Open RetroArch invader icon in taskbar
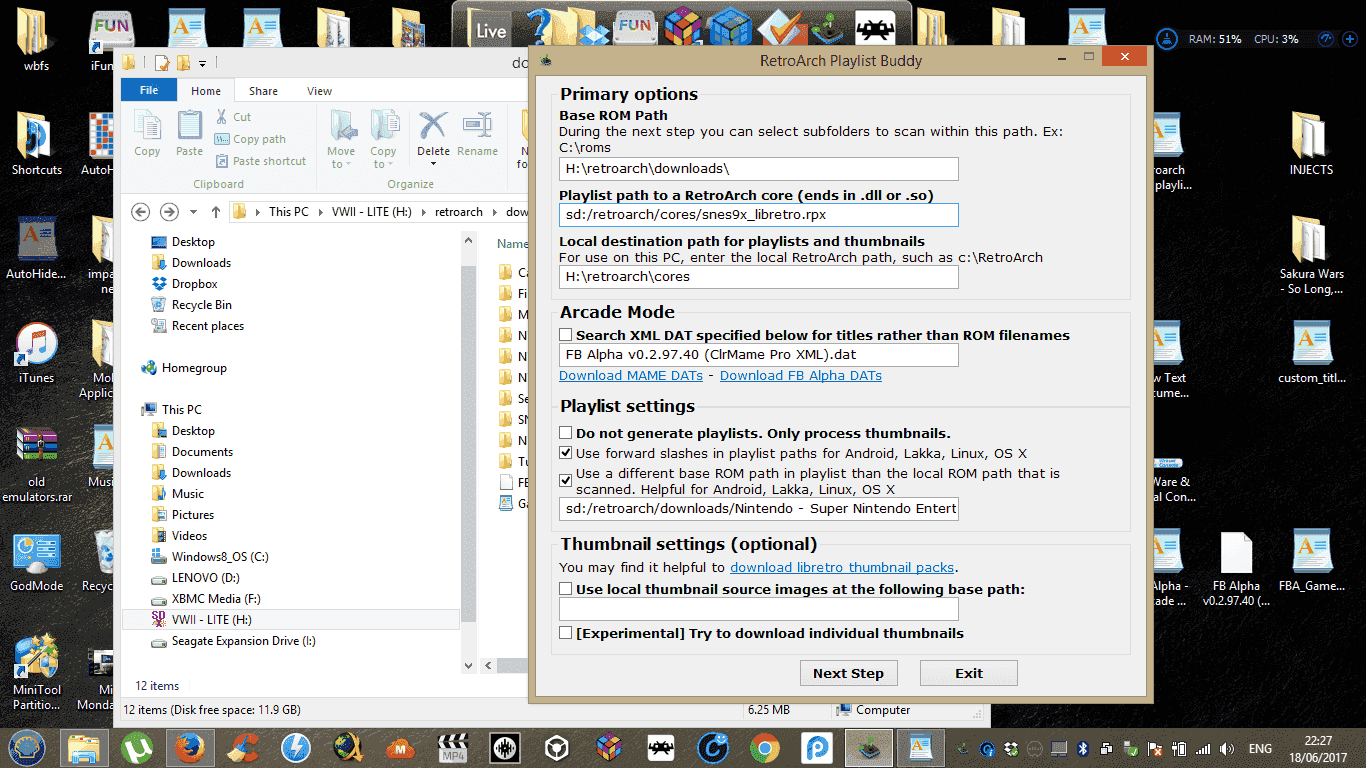 pyautogui.click(x=660, y=747)
